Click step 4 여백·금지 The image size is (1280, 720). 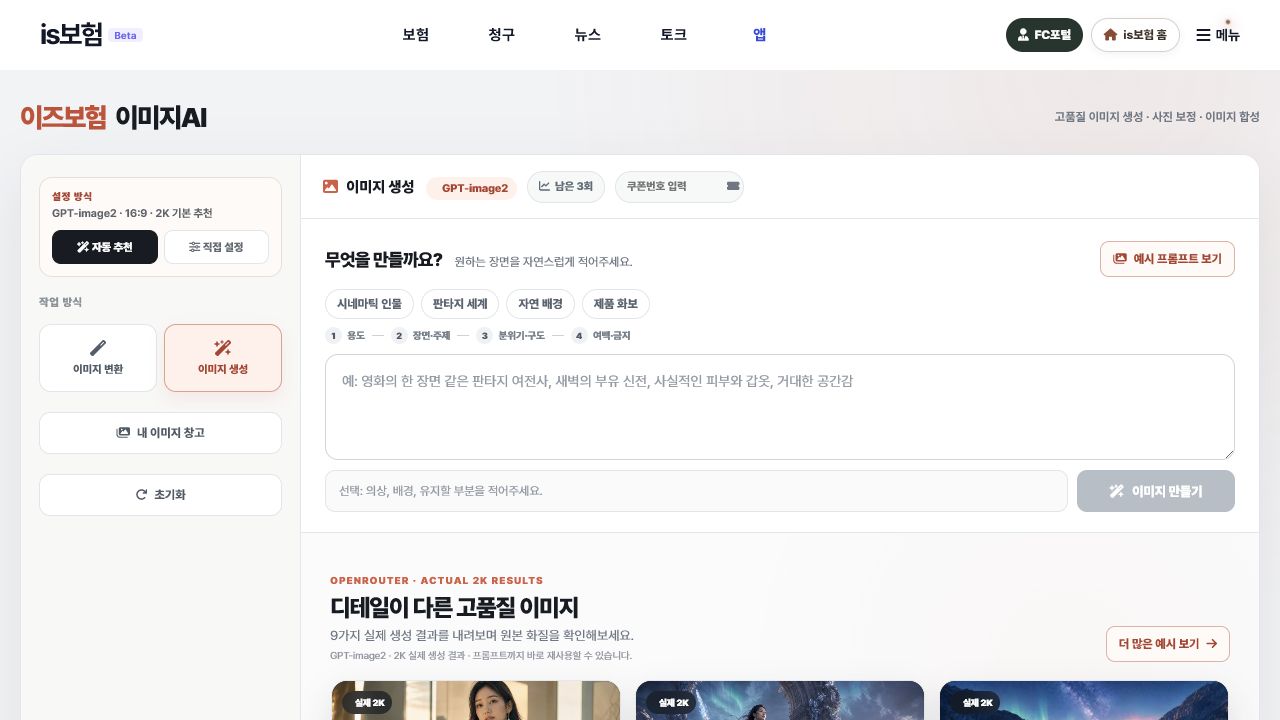pos(601,336)
